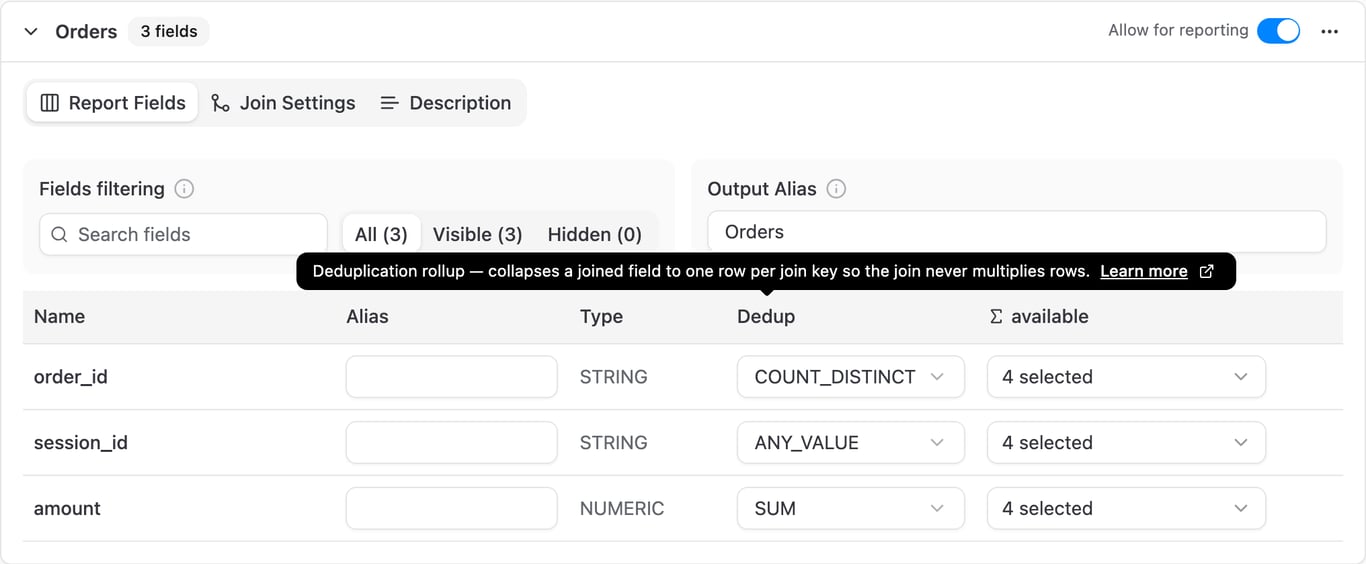
Task: Select the Visible (3) filter
Action: tap(478, 234)
